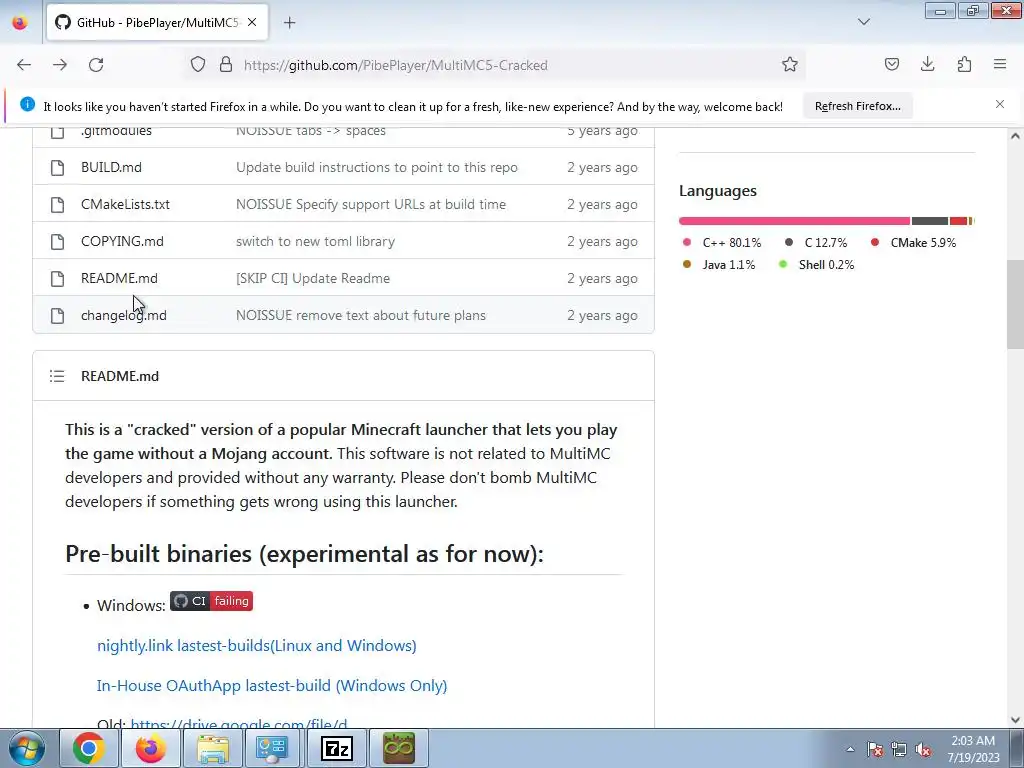The image size is (1024, 768).
Task: Select the Shell 0.2% language entry
Action: tap(816, 264)
